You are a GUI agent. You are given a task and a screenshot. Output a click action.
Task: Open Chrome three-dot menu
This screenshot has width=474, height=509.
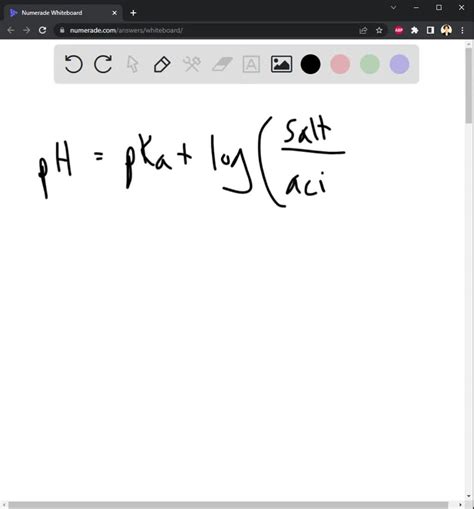(x=462, y=30)
